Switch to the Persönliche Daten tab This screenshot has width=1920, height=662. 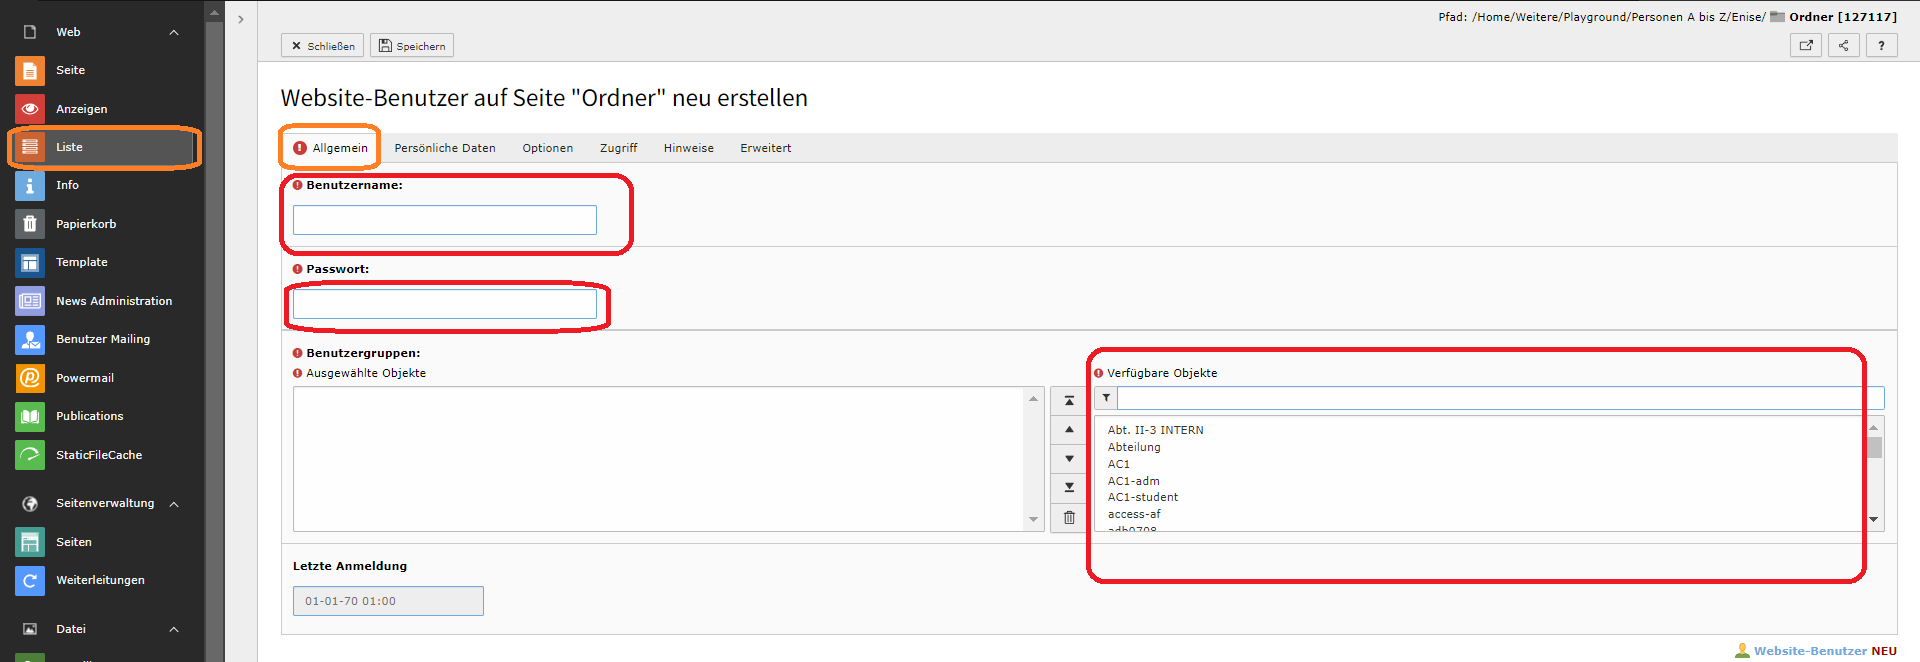pos(444,148)
